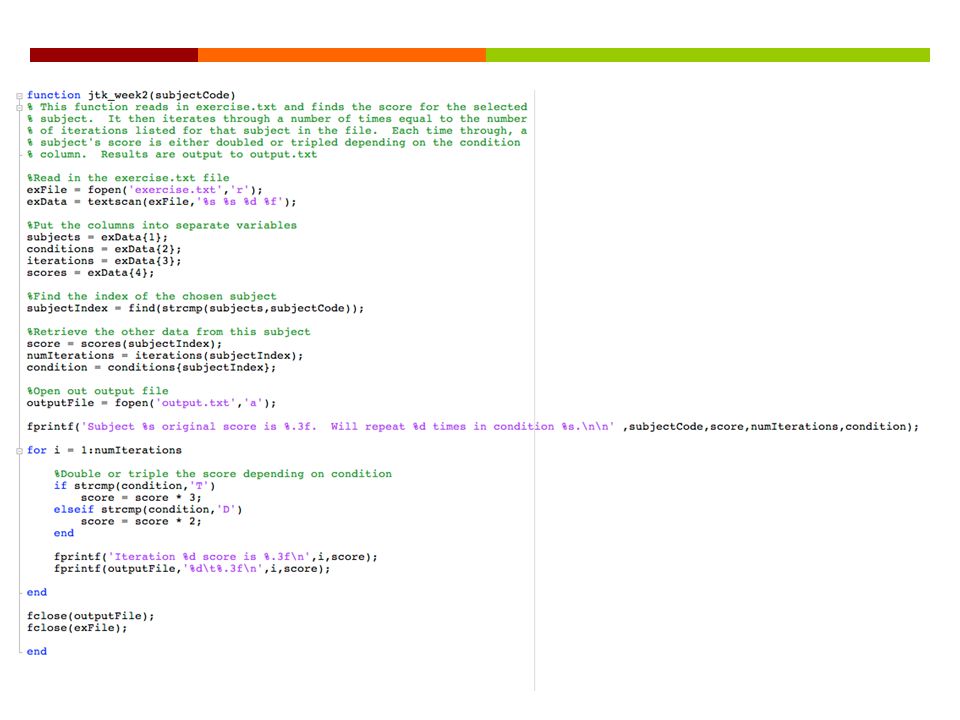
Task: Click the line 'for i = 1:numIterations'
Action: click(x=104, y=450)
